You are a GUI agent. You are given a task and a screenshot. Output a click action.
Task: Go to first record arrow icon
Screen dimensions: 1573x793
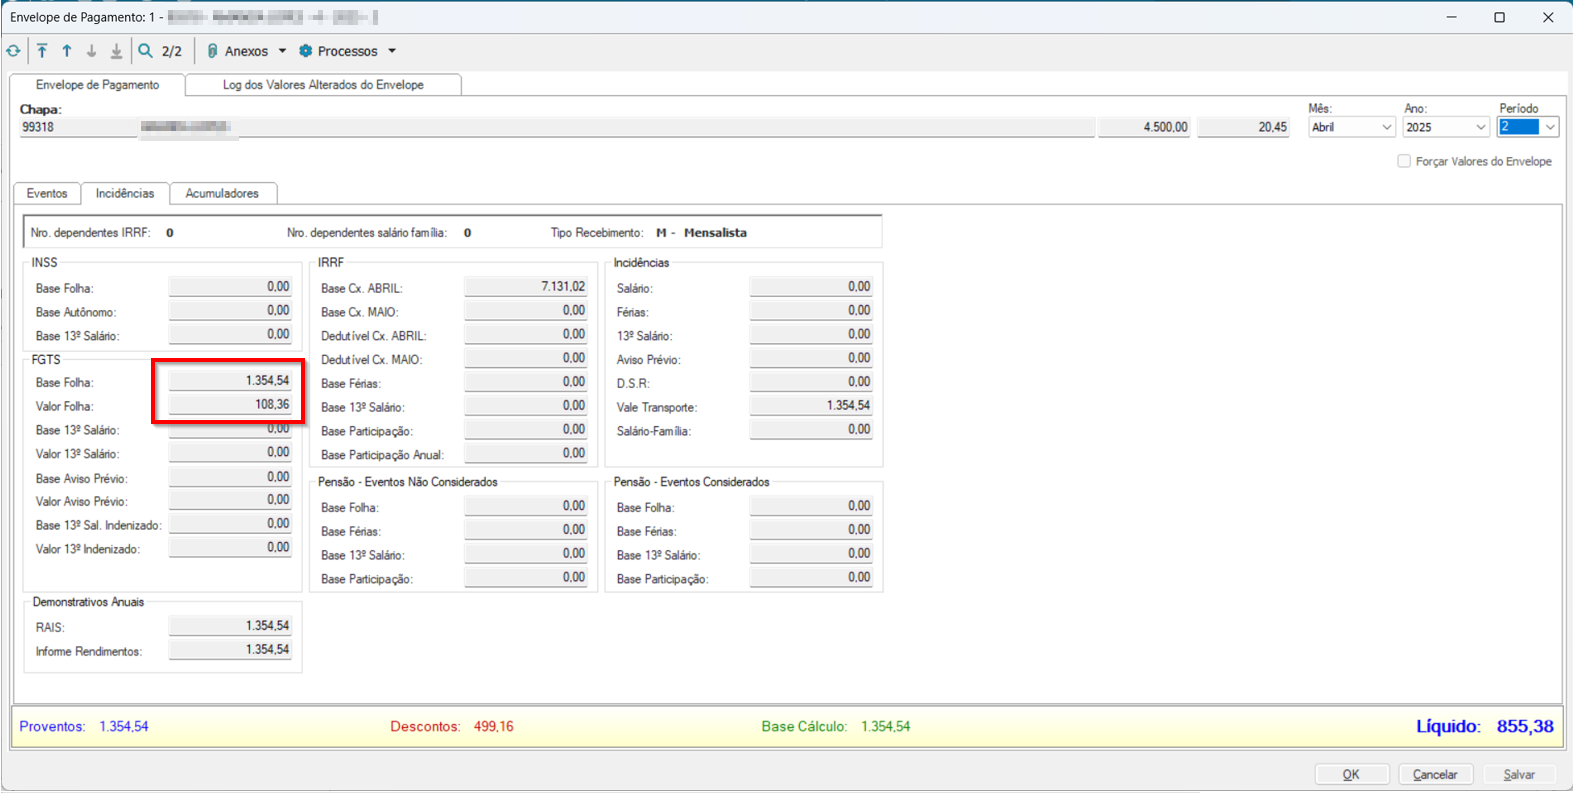(x=42, y=51)
